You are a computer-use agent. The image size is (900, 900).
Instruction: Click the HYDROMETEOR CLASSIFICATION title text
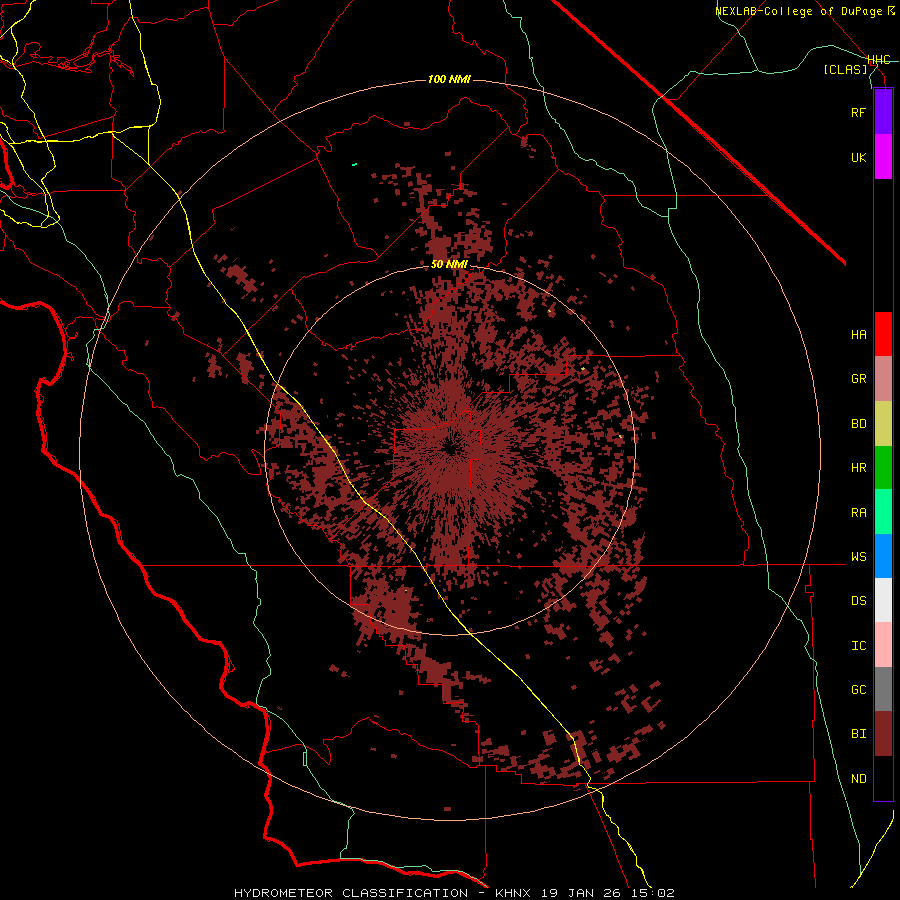point(351,893)
